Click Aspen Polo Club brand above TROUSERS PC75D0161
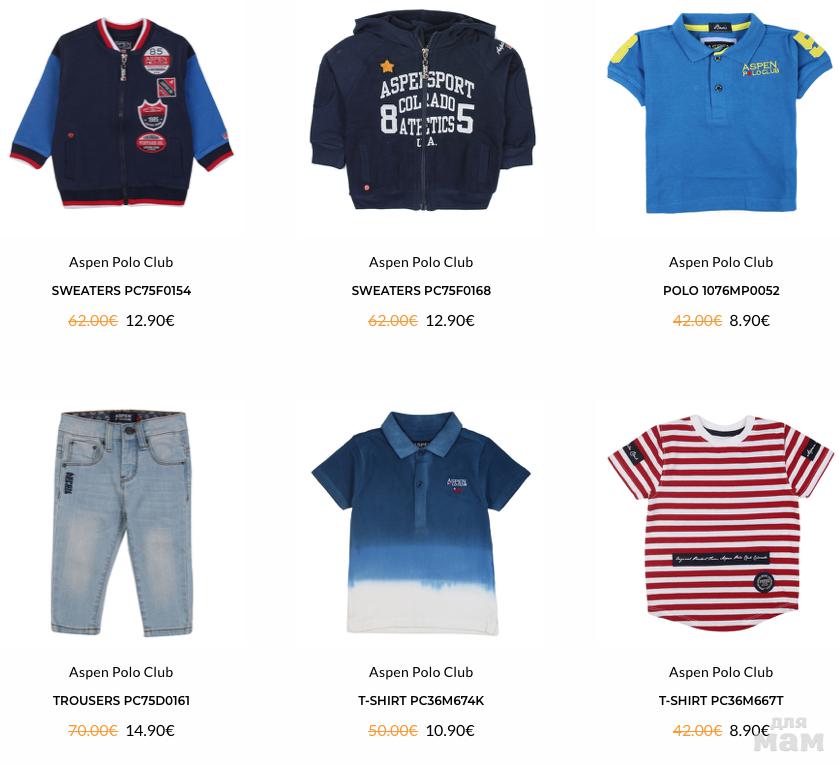 (121, 672)
